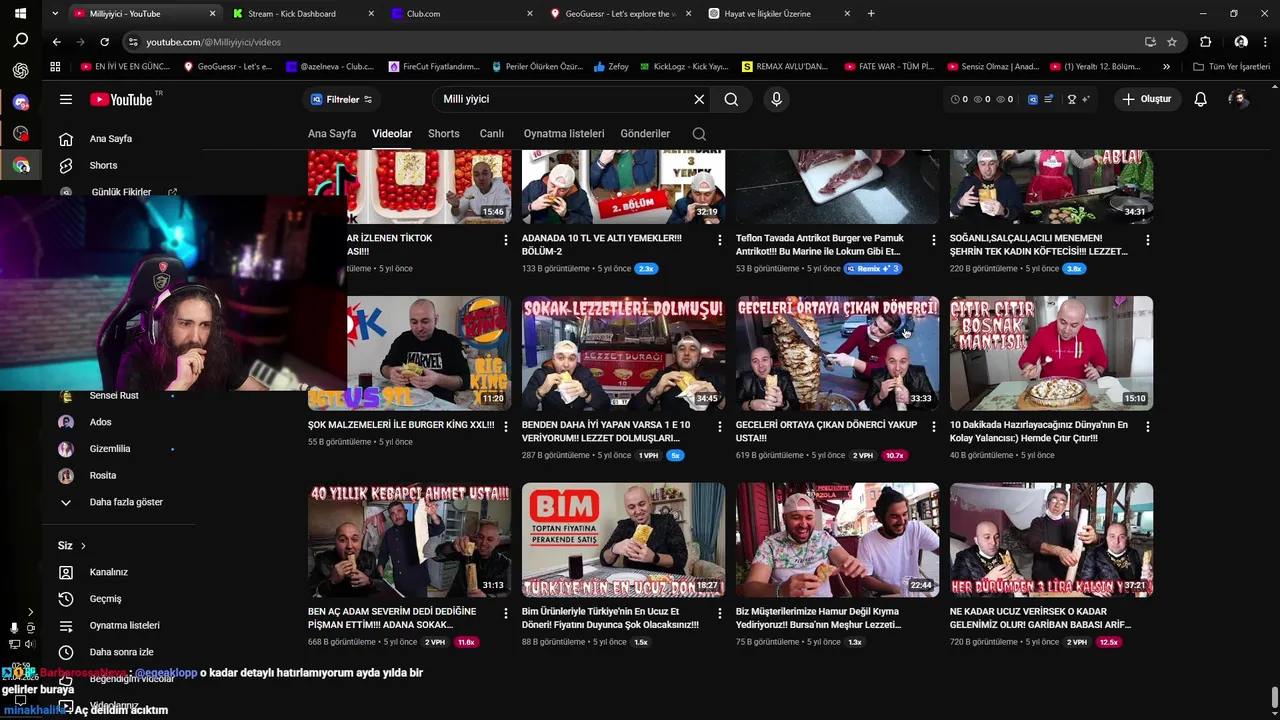Viewport: 1280px width, 720px height.
Task: Switch to the Ana Sayfa channel tab
Action: (x=332, y=134)
